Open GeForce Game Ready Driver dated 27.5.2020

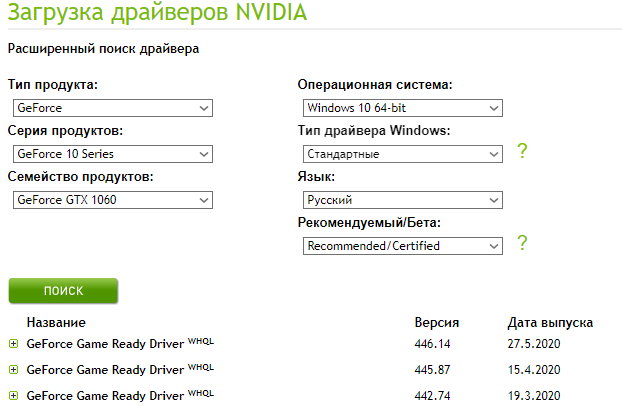click(120, 343)
